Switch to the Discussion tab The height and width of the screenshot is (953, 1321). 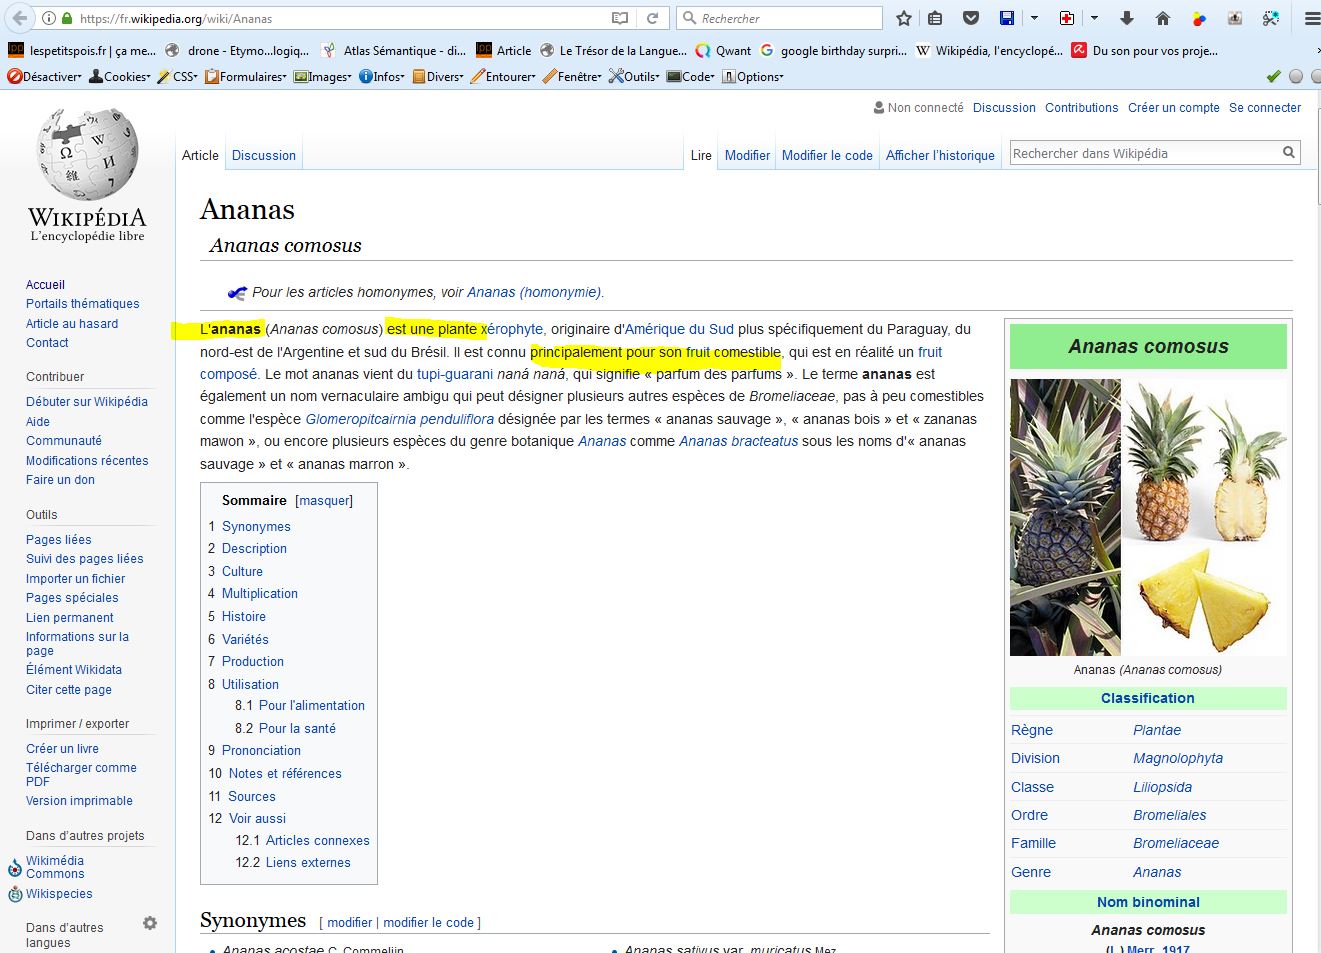[264, 155]
